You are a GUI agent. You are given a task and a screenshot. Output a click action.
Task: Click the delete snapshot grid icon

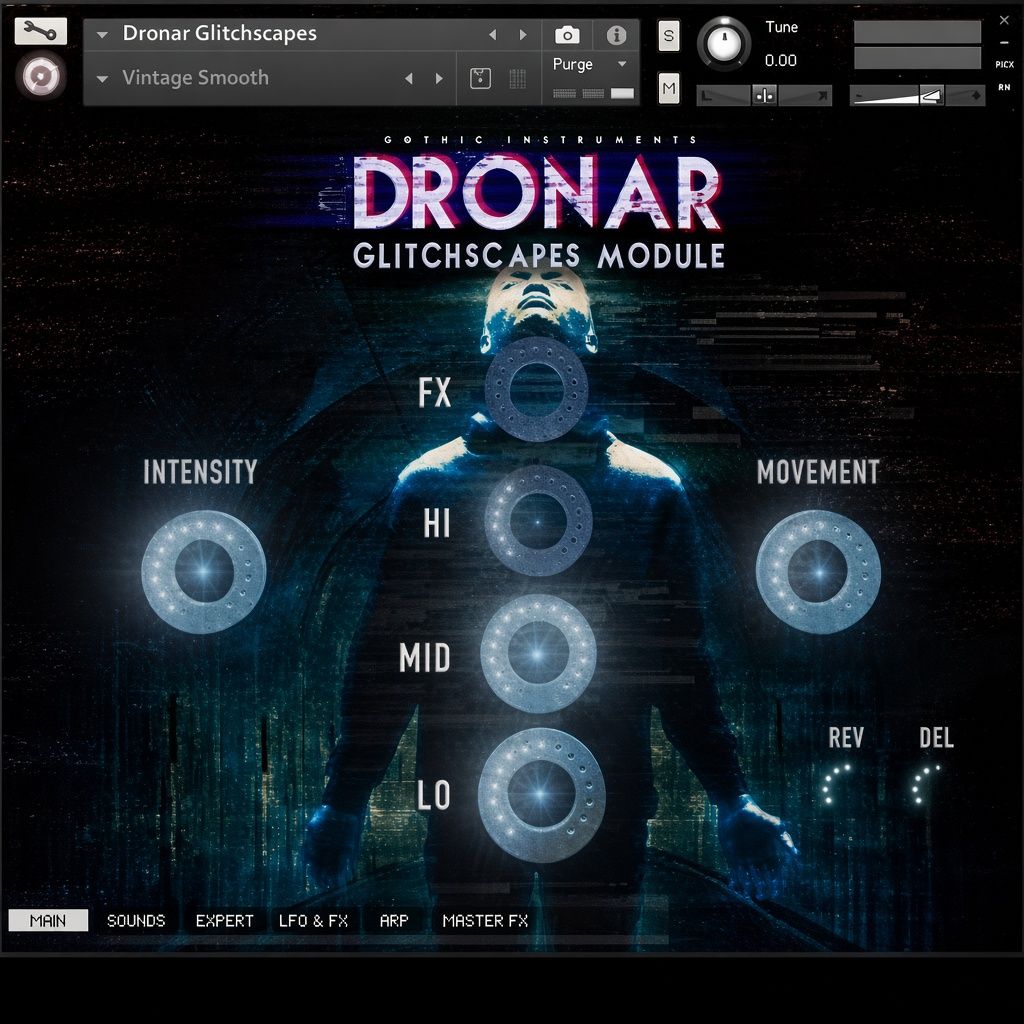click(x=517, y=78)
